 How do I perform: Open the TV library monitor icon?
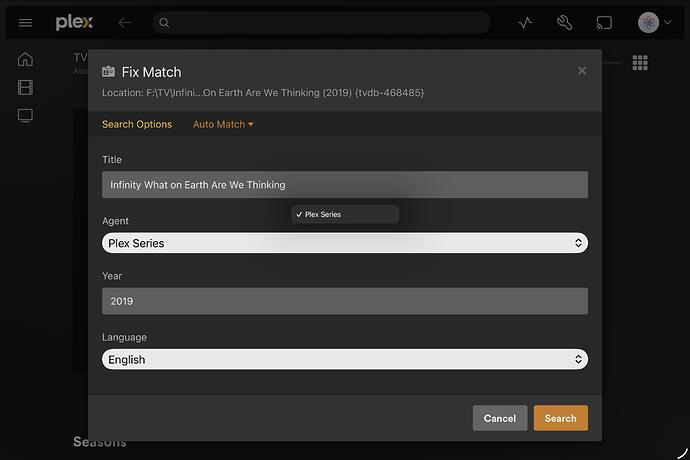pyautogui.click(x=25, y=115)
